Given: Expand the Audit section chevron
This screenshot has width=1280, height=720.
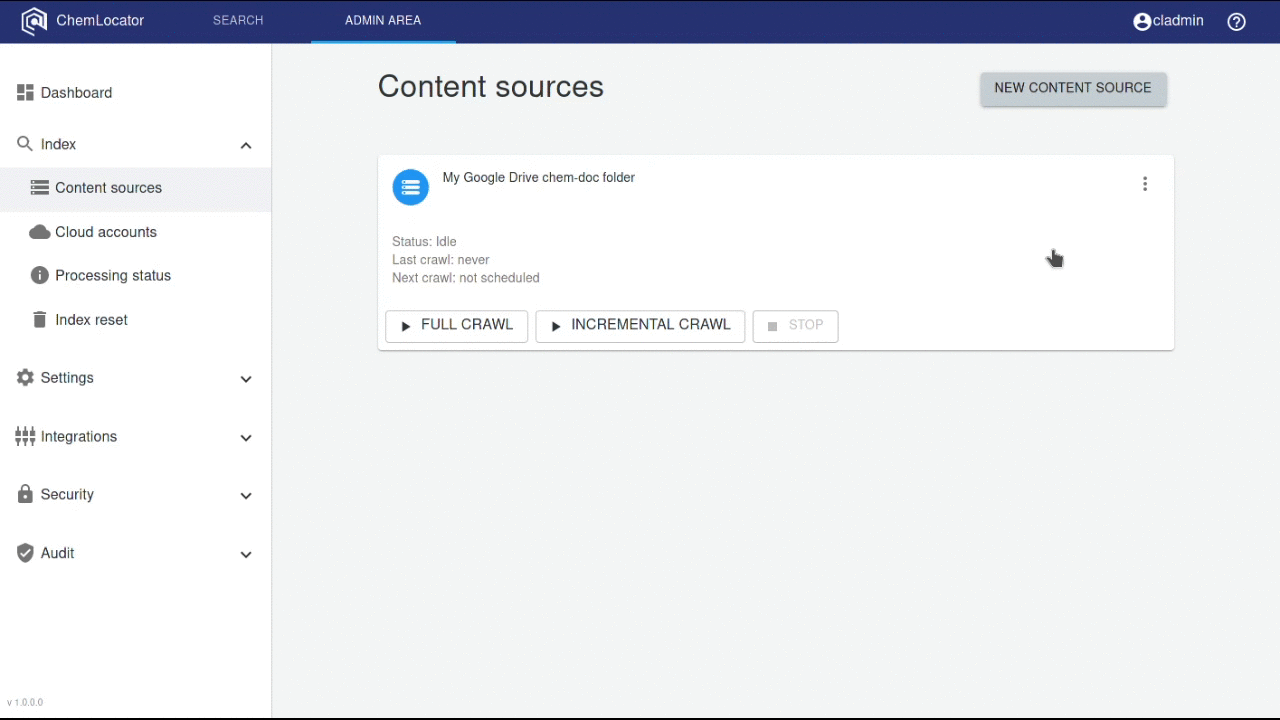Looking at the screenshot, I should 246,555.
